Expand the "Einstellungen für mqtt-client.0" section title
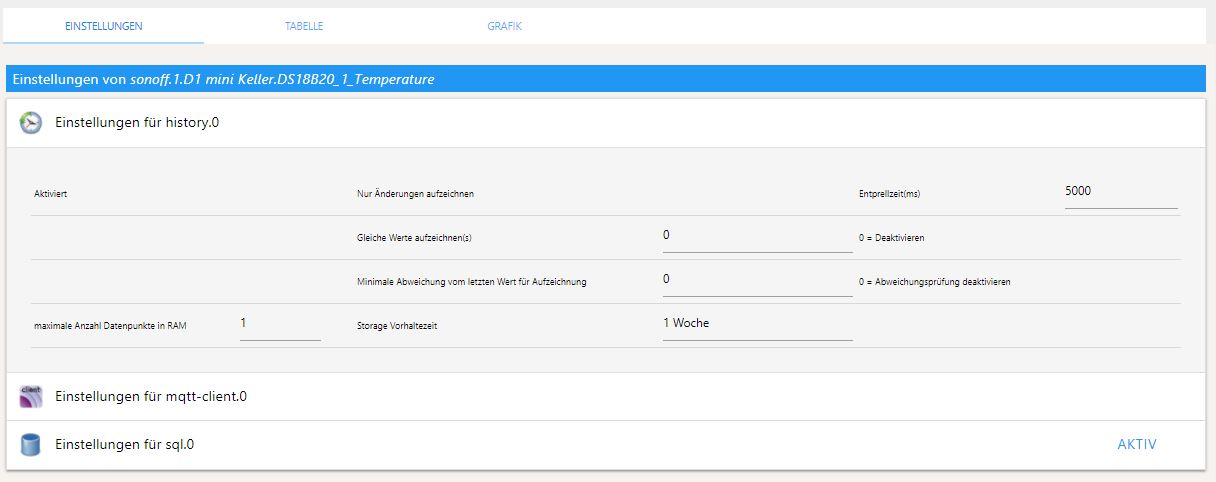Viewport: 1216px width, 482px height. click(151, 397)
